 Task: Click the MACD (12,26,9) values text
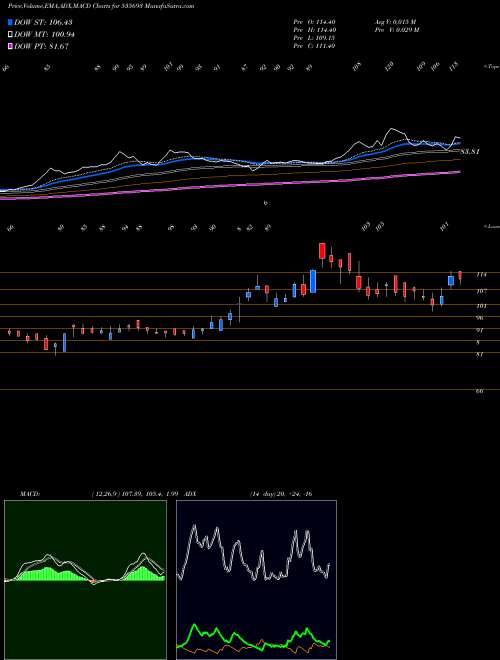tap(135, 493)
